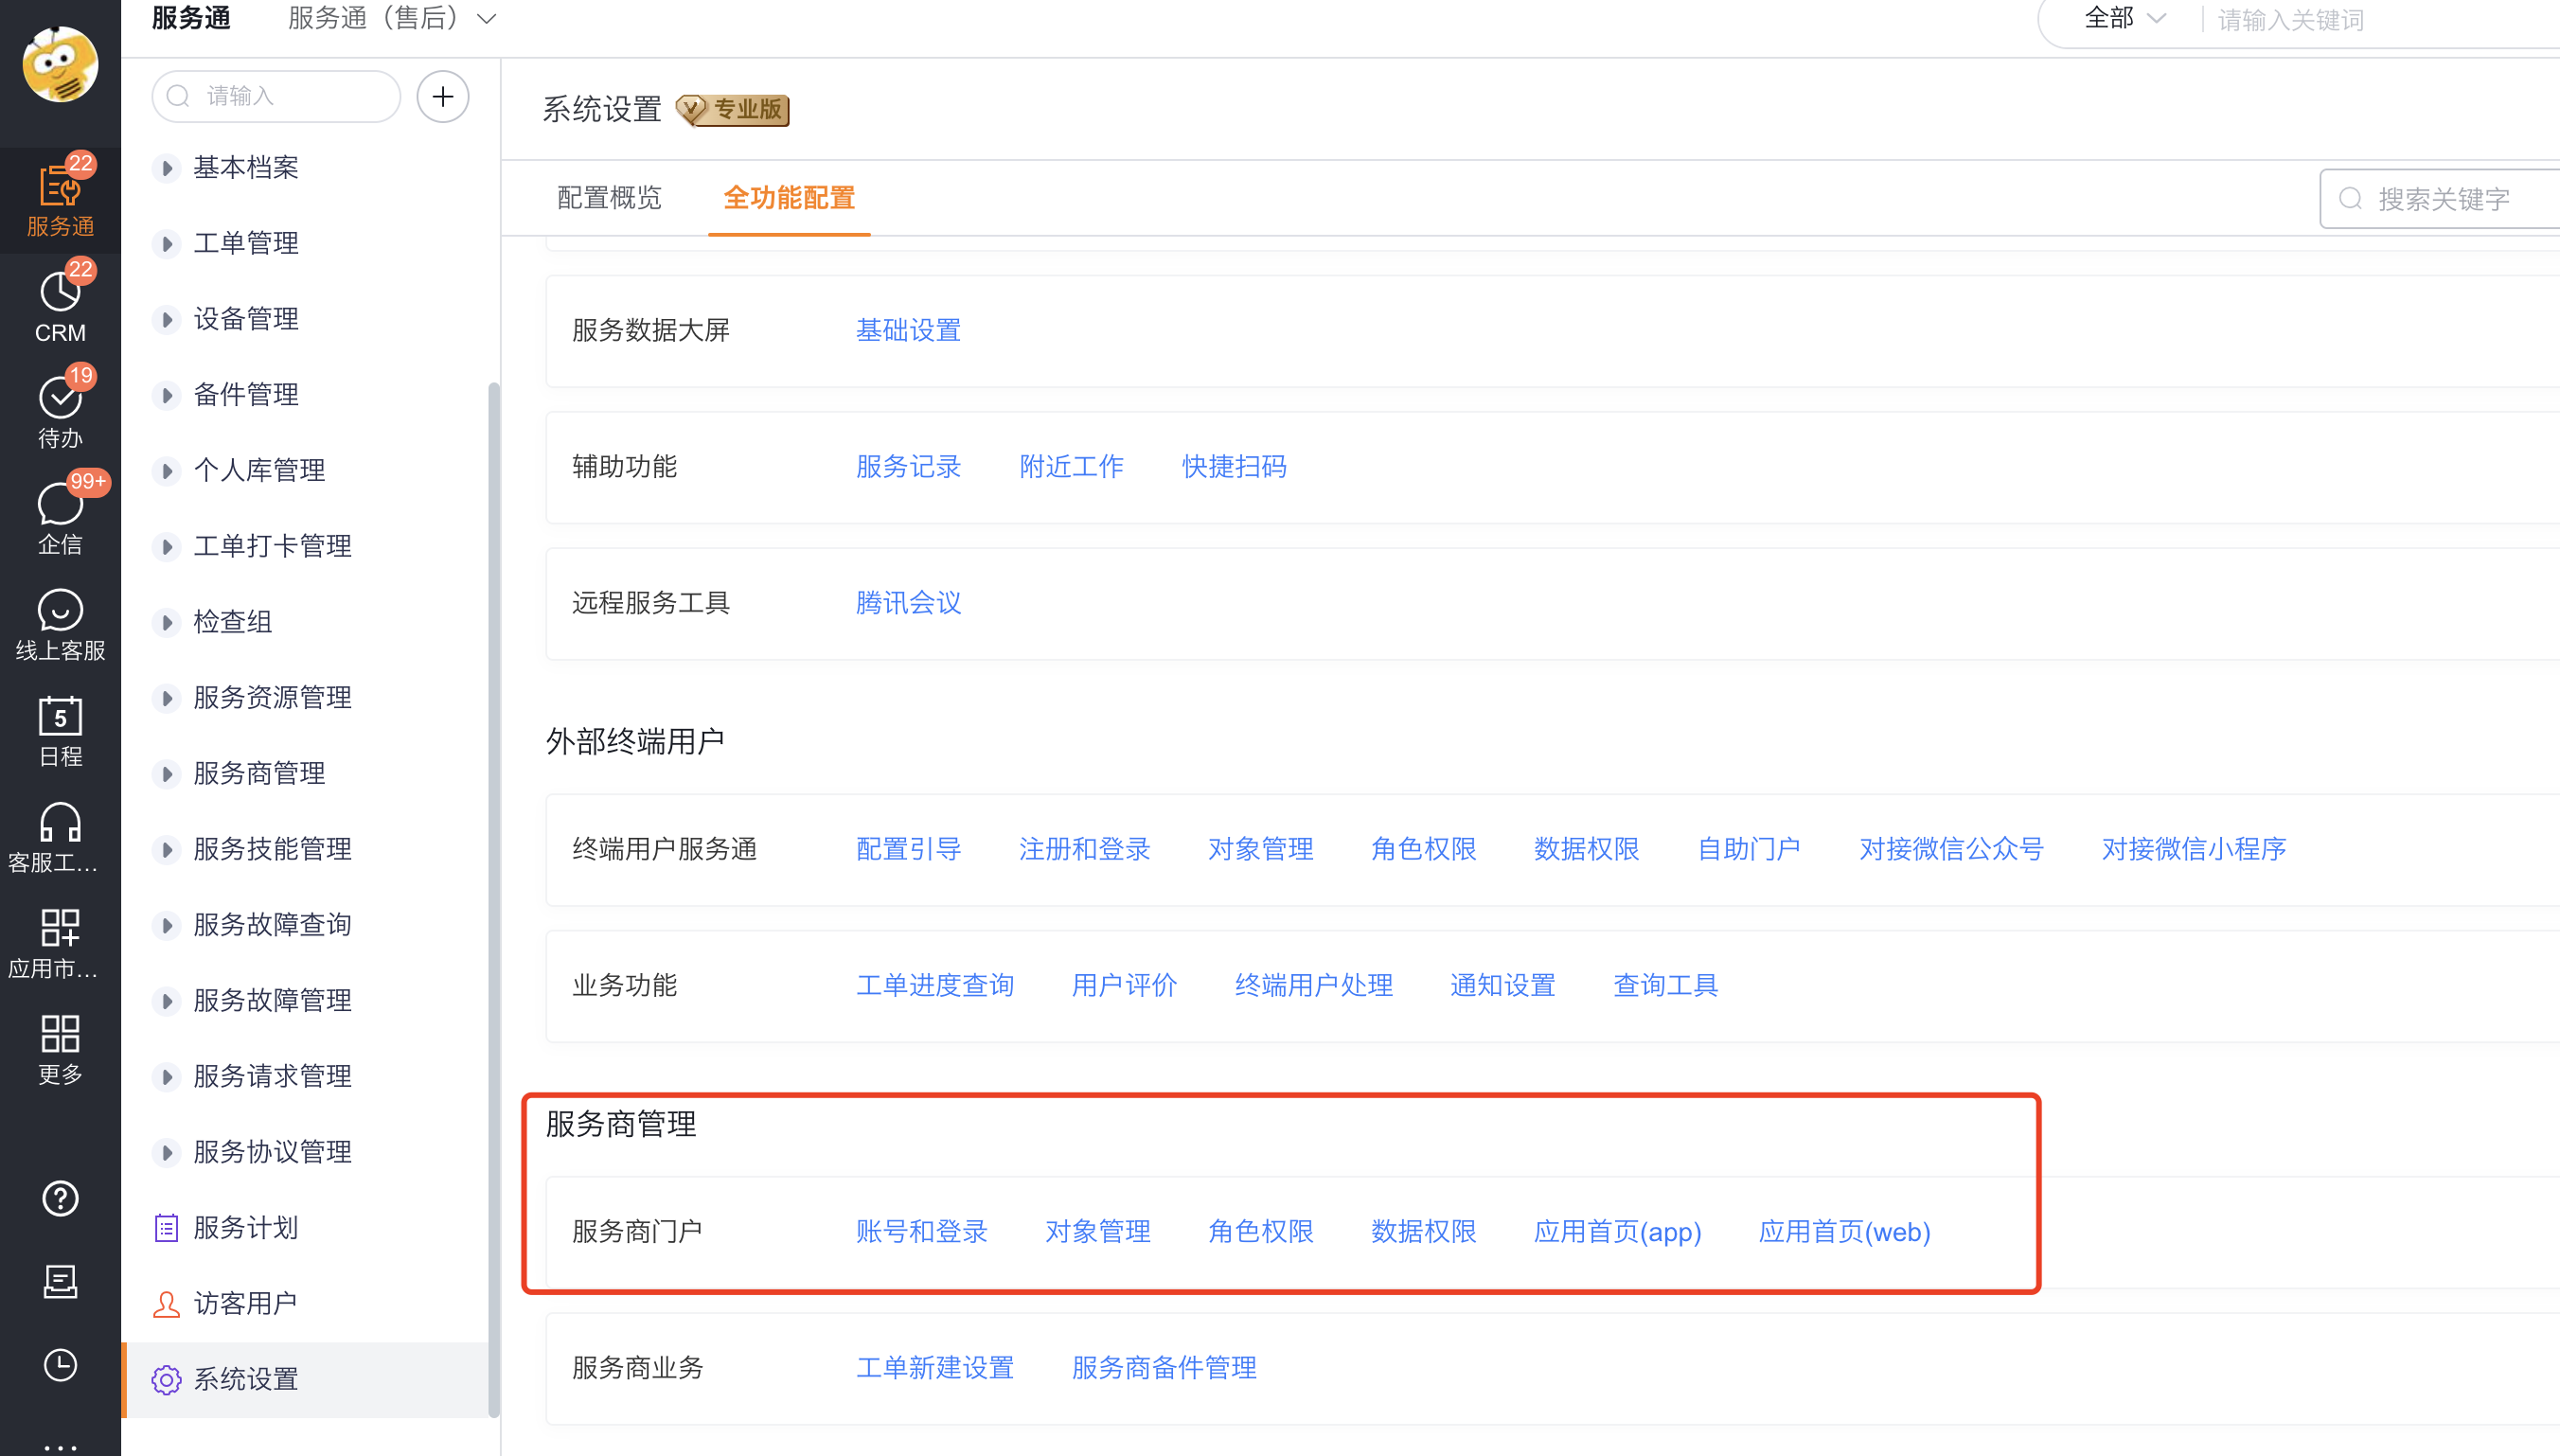Expand the 设备管理 tree item
2560x1456 pixels.
point(166,319)
